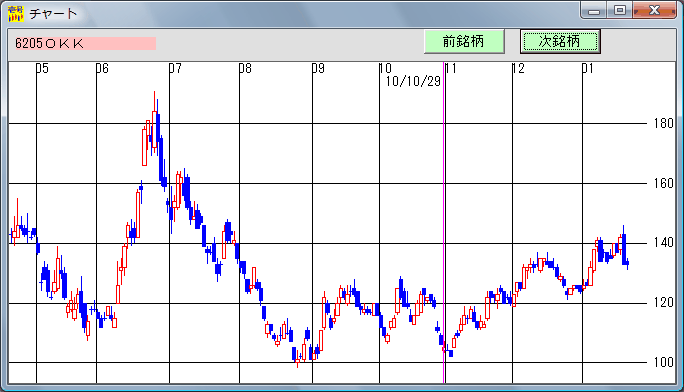
Task: Click the 前銘柄 button
Action: [464, 41]
